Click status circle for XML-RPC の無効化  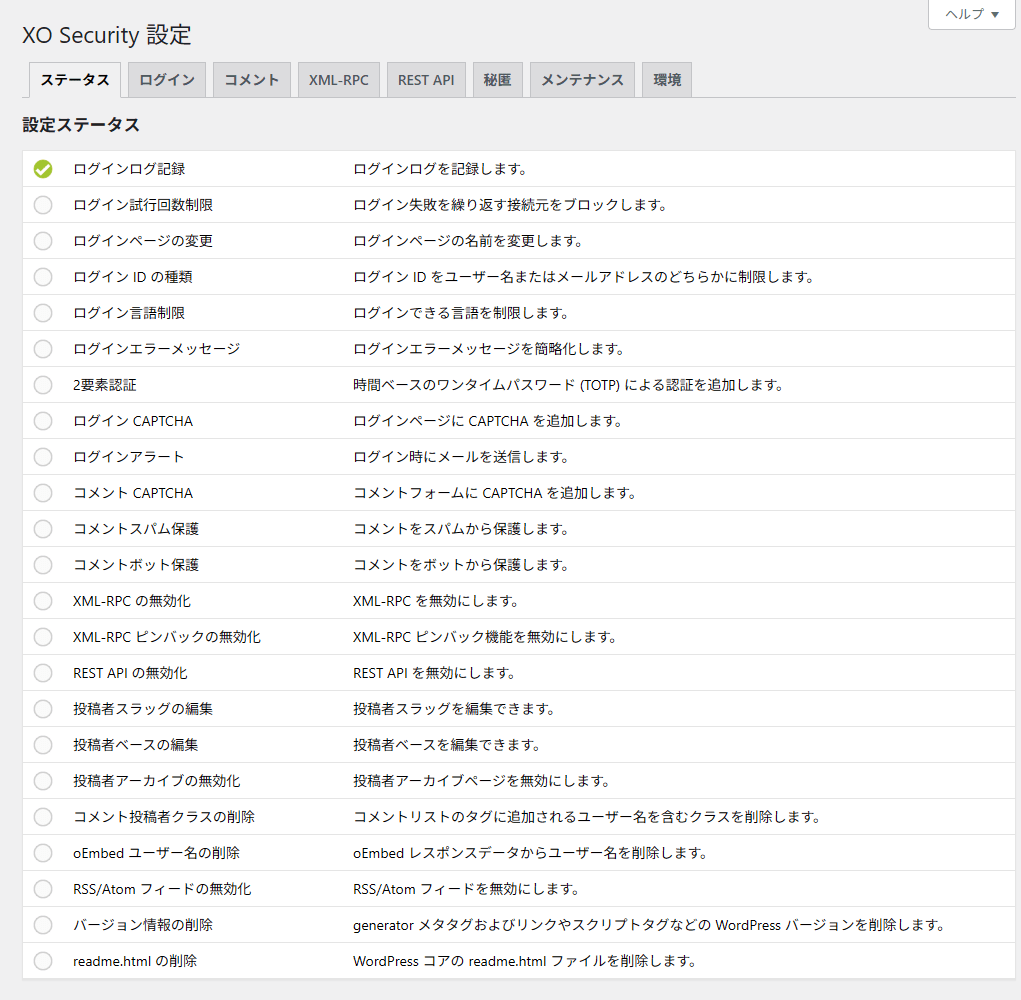tap(43, 601)
